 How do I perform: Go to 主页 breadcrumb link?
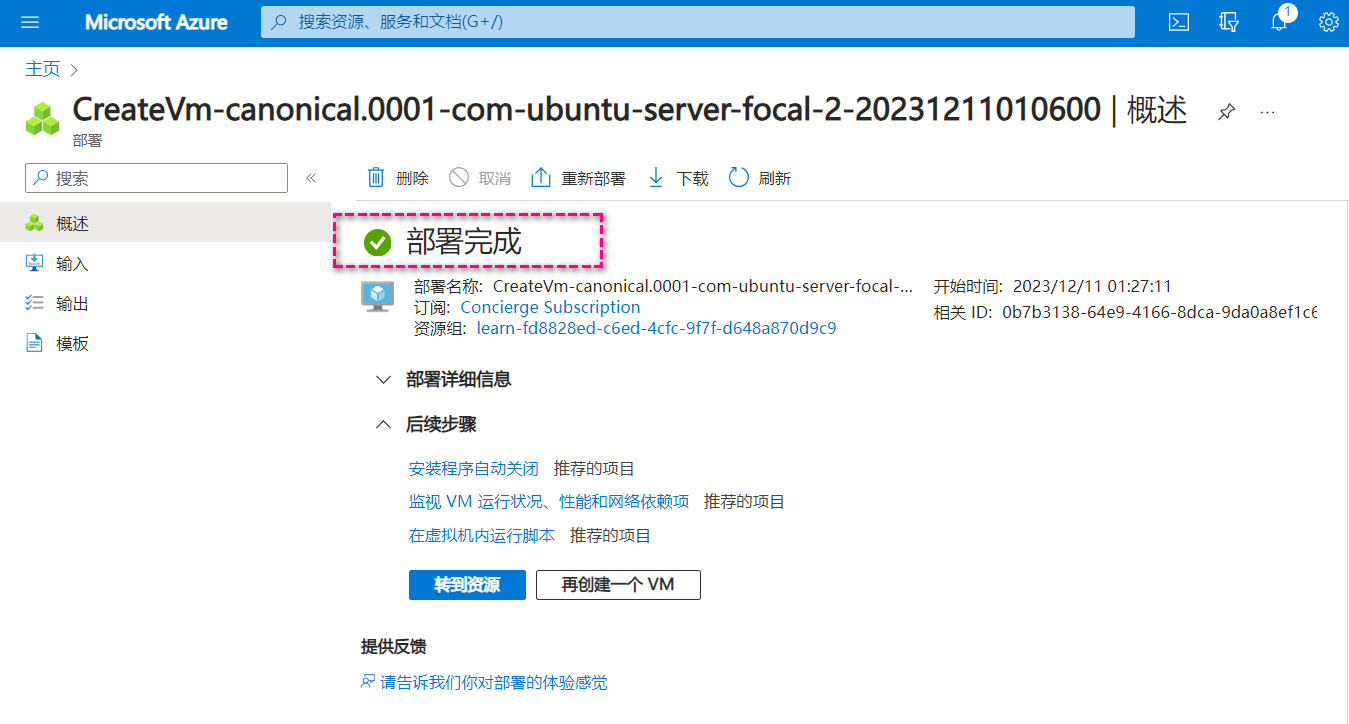(x=43, y=69)
